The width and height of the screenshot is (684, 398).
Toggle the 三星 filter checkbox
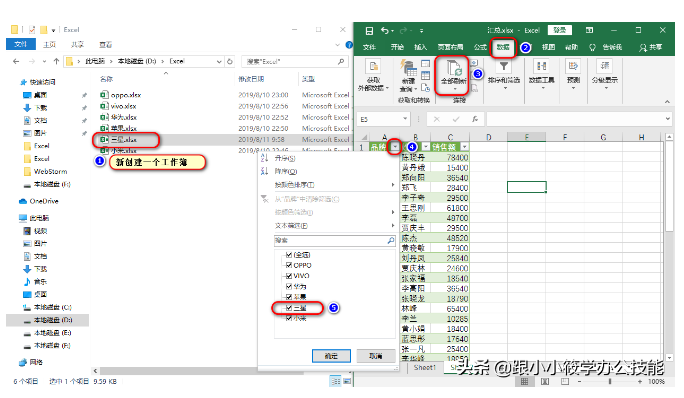pyautogui.click(x=289, y=308)
